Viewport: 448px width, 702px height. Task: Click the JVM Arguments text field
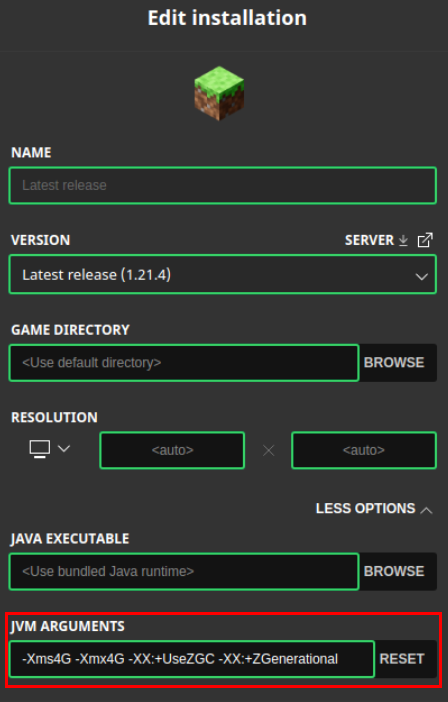(192, 659)
